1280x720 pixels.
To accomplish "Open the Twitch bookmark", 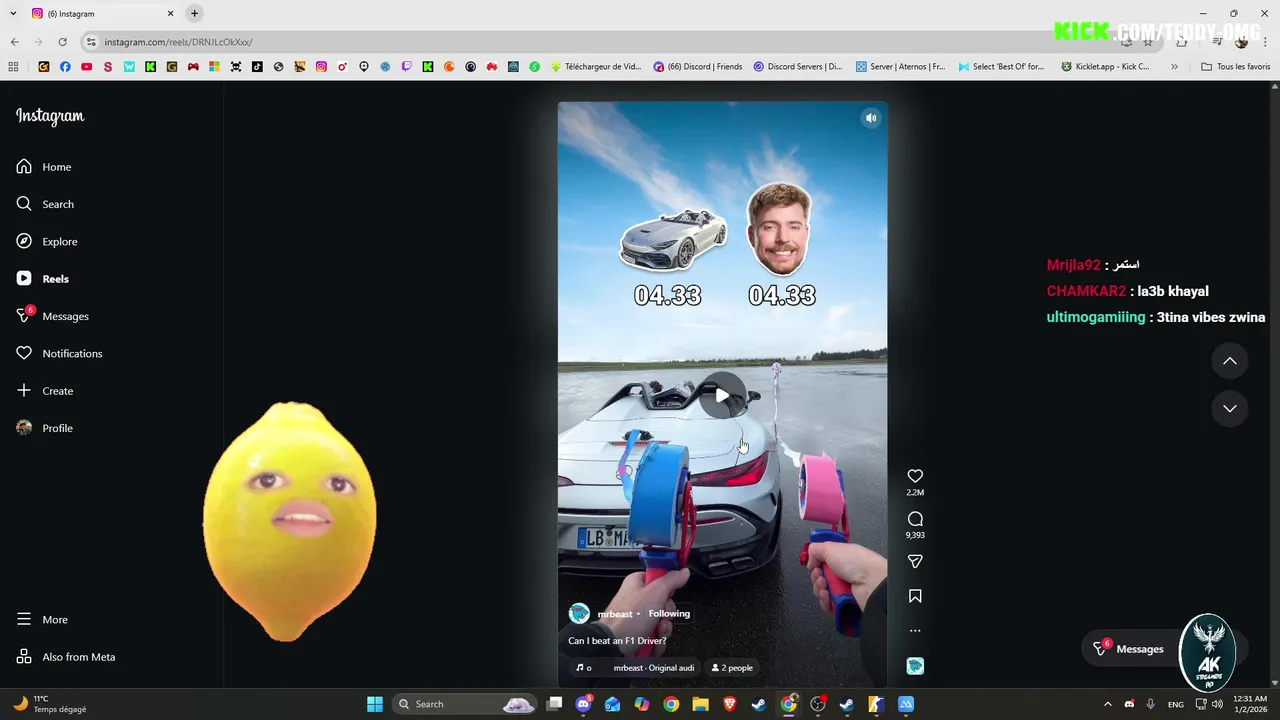I will pyautogui.click(x=406, y=67).
